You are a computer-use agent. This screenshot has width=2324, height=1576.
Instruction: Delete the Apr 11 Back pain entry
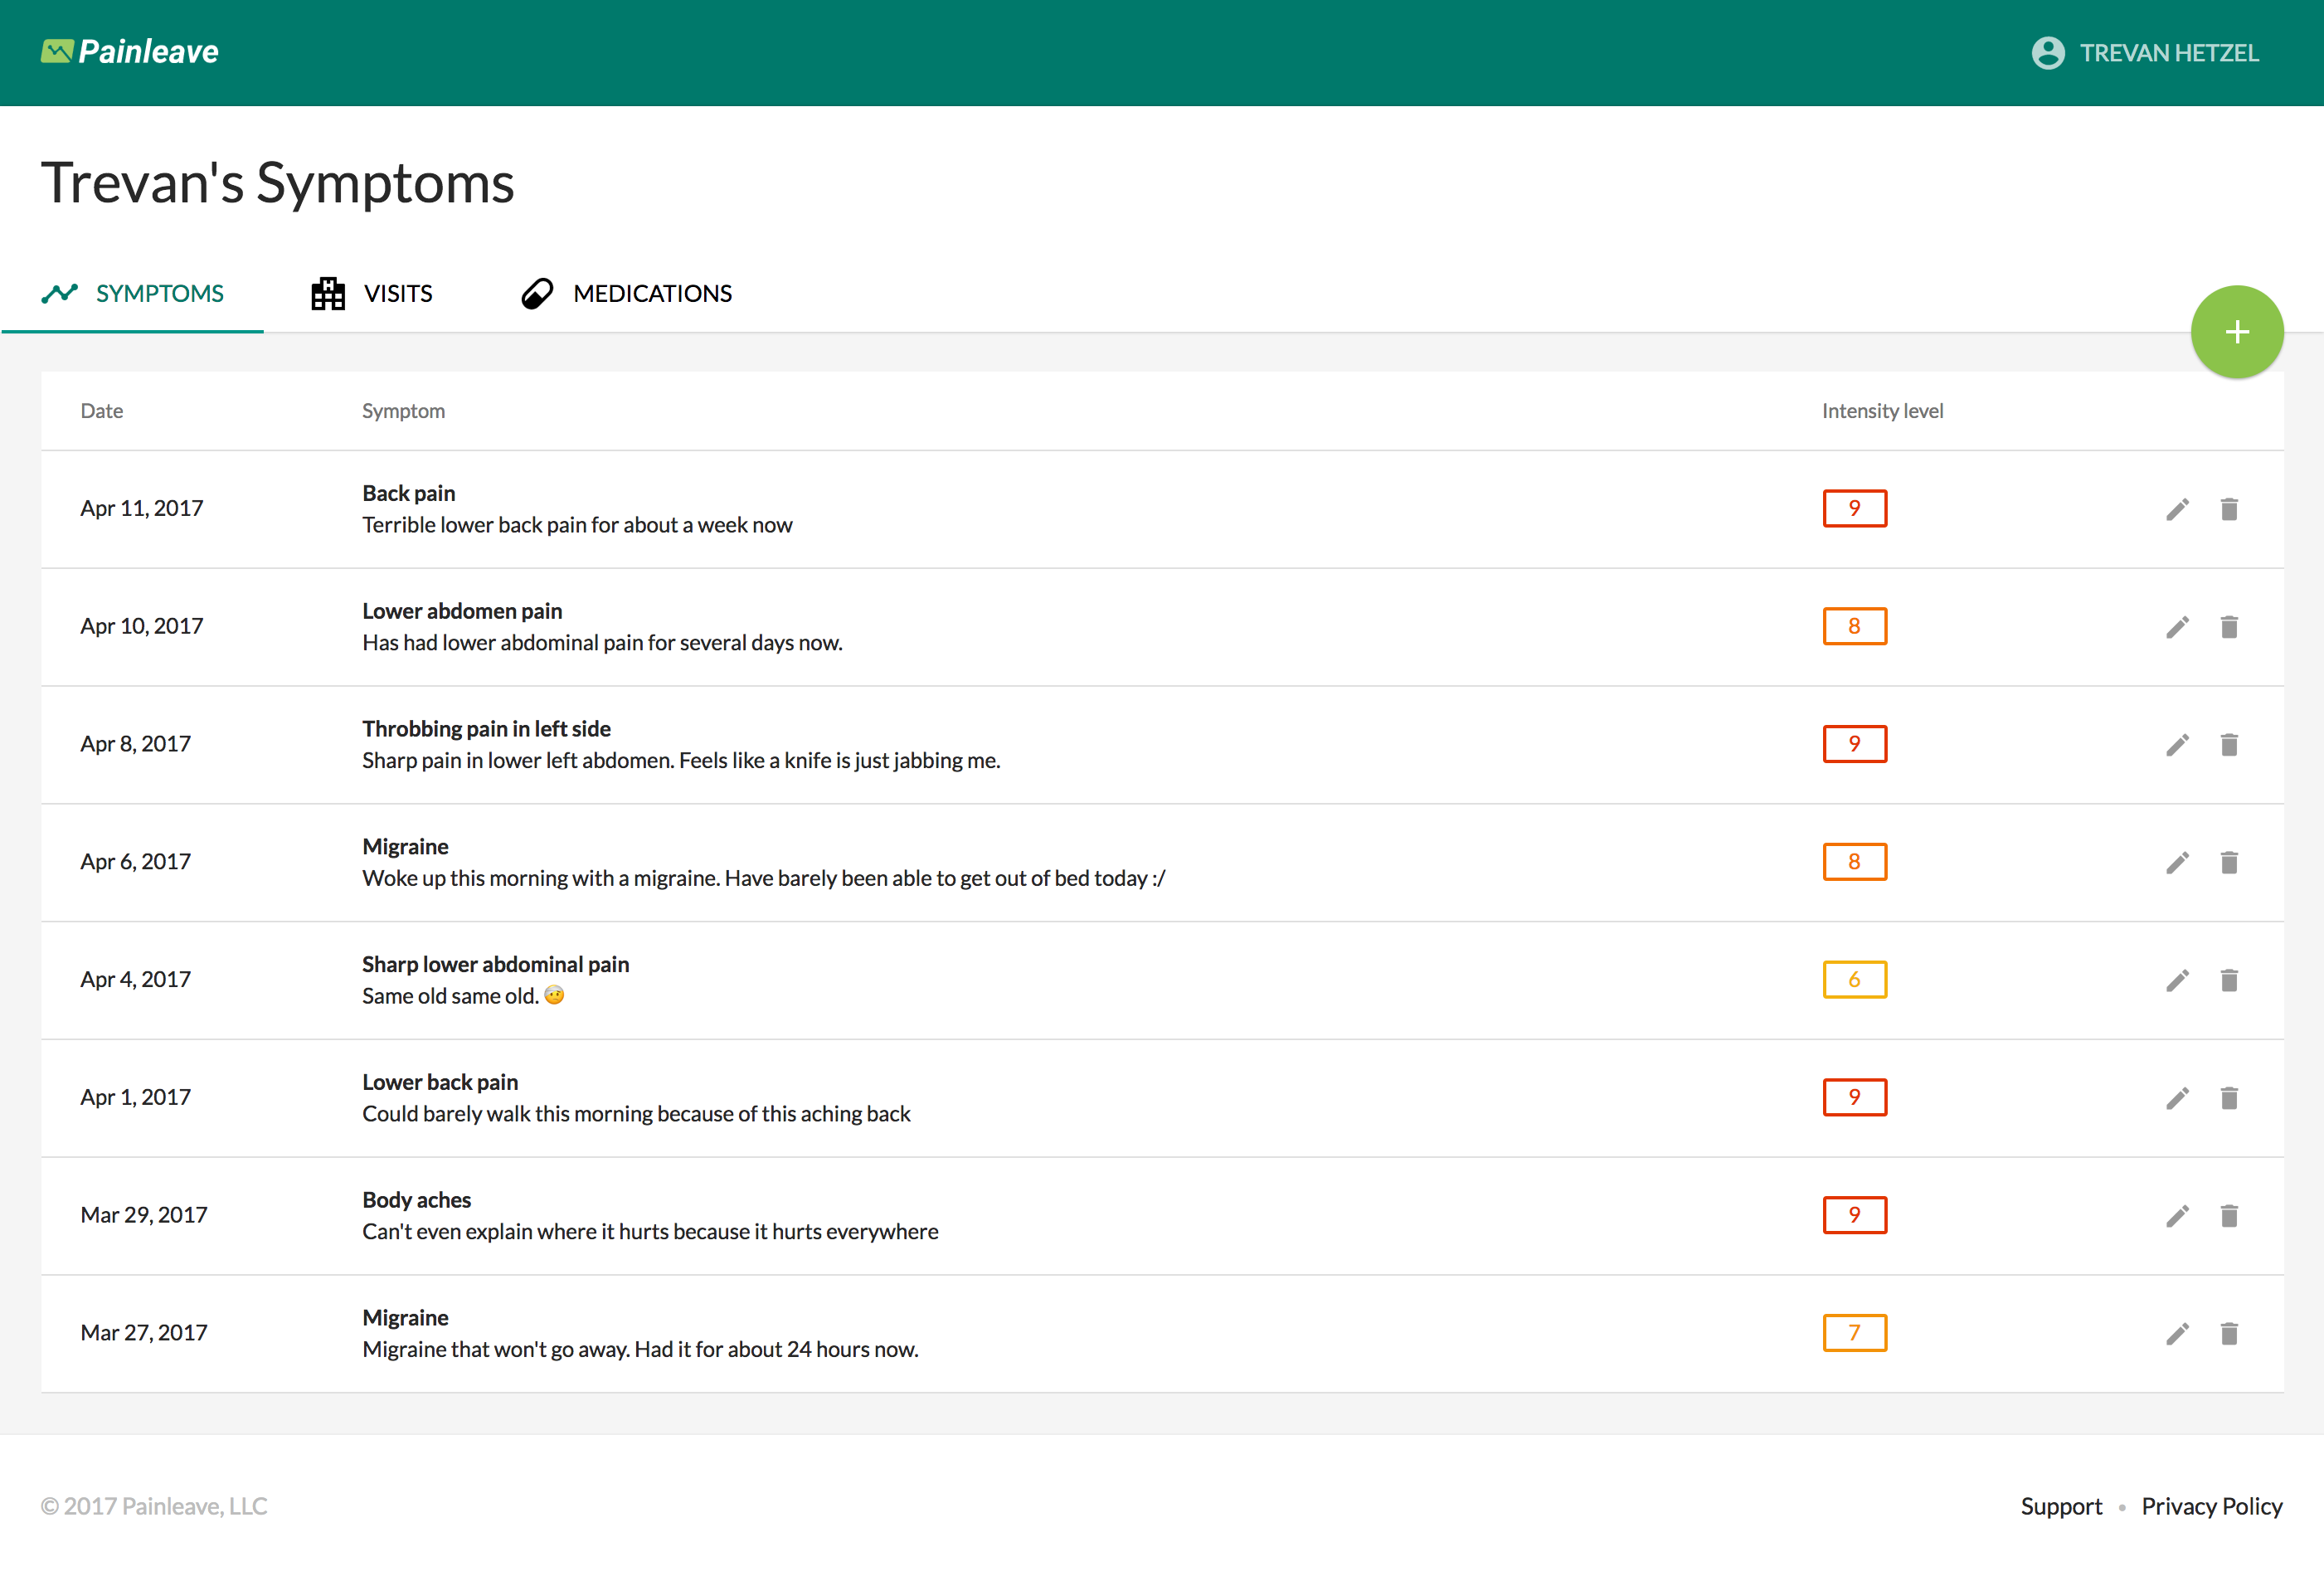(x=2229, y=510)
